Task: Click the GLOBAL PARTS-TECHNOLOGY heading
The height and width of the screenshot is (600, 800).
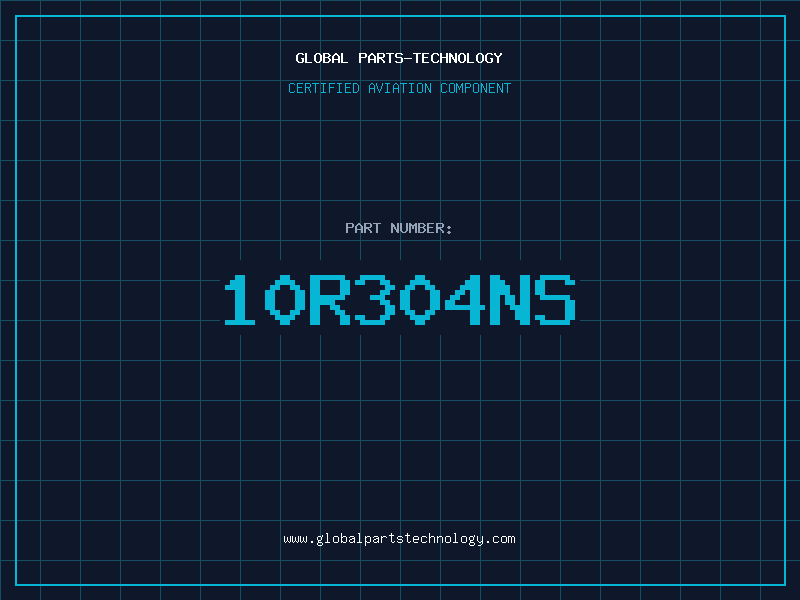Action: click(x=399, y=58)
